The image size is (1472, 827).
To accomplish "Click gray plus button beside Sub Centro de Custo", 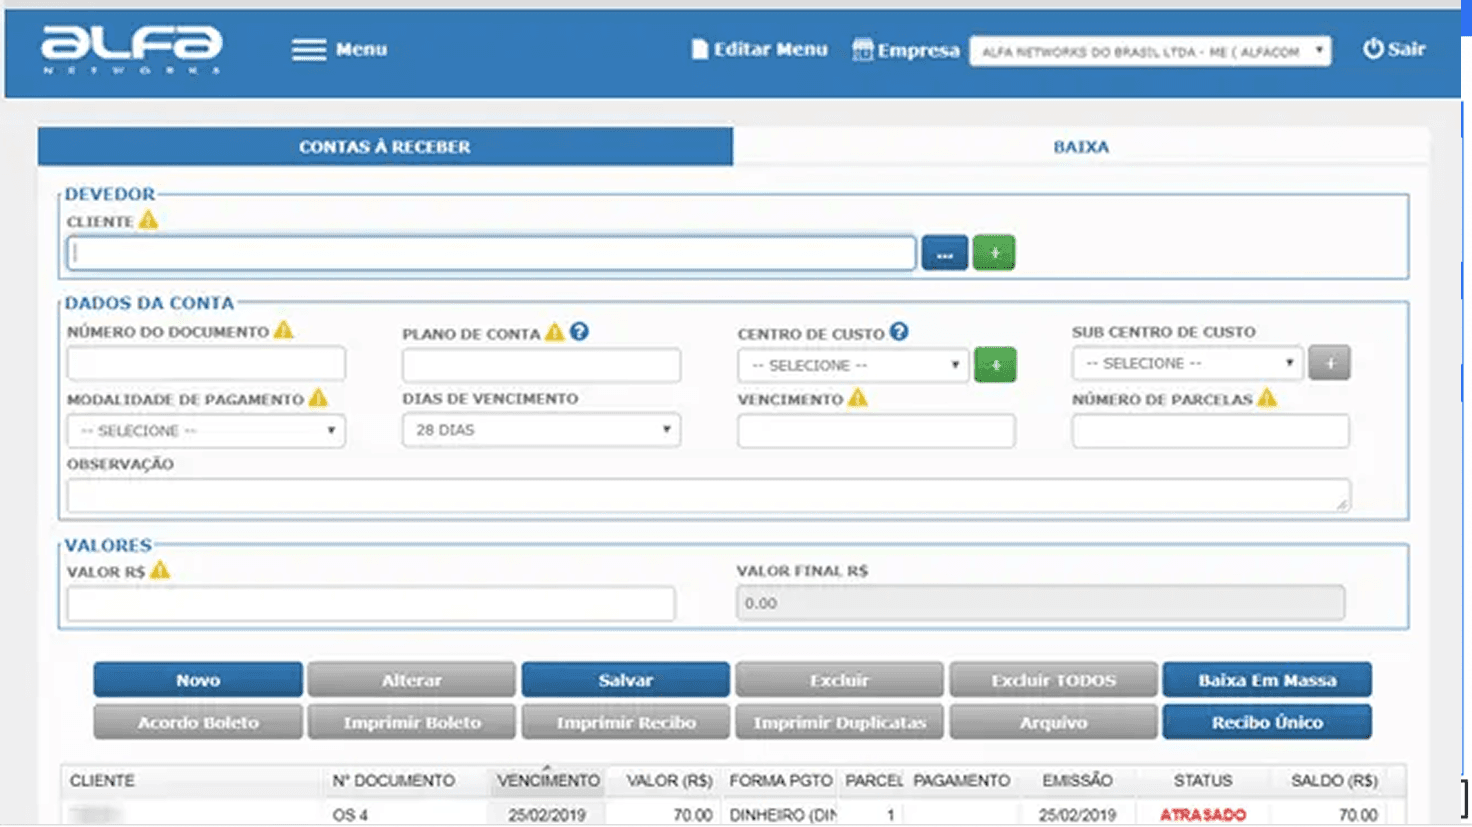I will coord(1329,363).
